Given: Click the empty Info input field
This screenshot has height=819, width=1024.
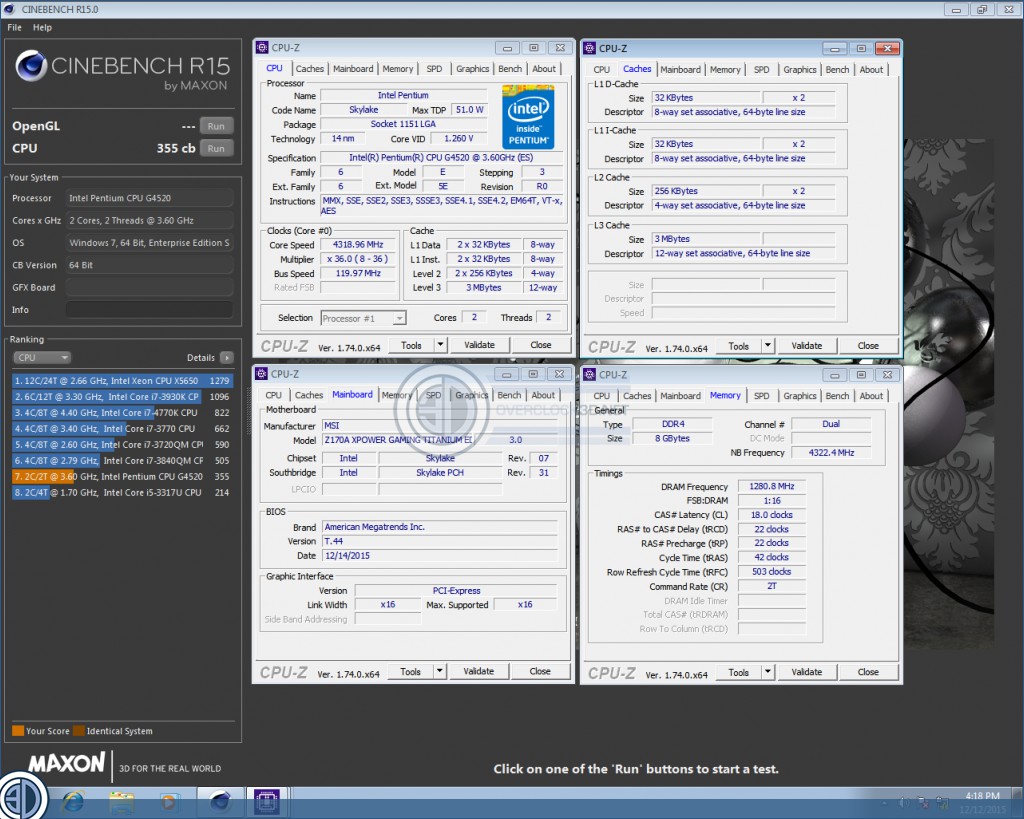Looking at the screenshot, I should tap(149, 310).
